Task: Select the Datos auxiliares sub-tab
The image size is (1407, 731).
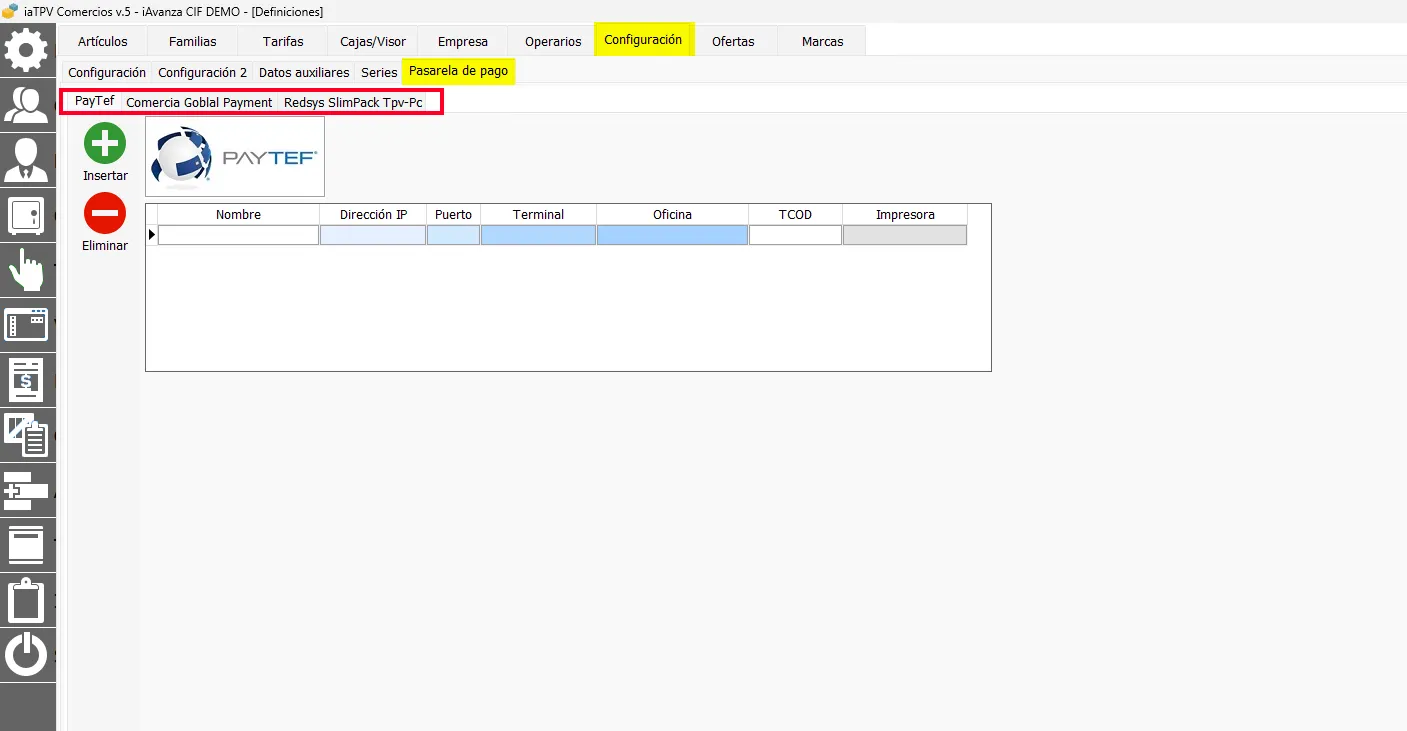Action: tap(304, 72)
